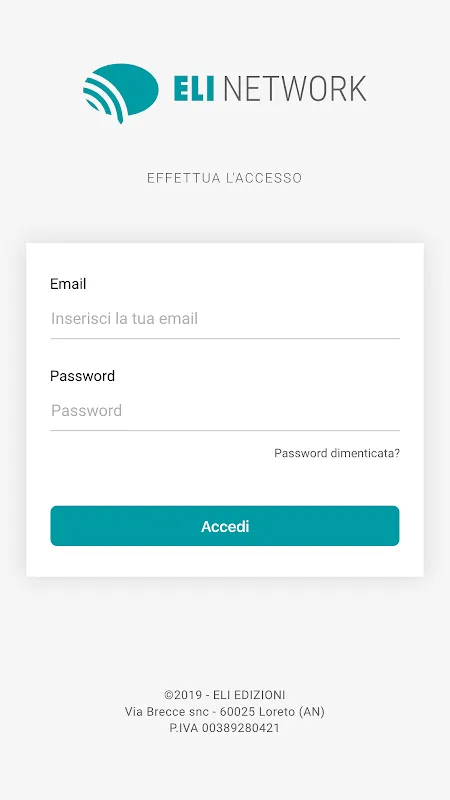Click blank card area below Accedi button
Screen dimensions: 450x800
(x=224, y=561)
